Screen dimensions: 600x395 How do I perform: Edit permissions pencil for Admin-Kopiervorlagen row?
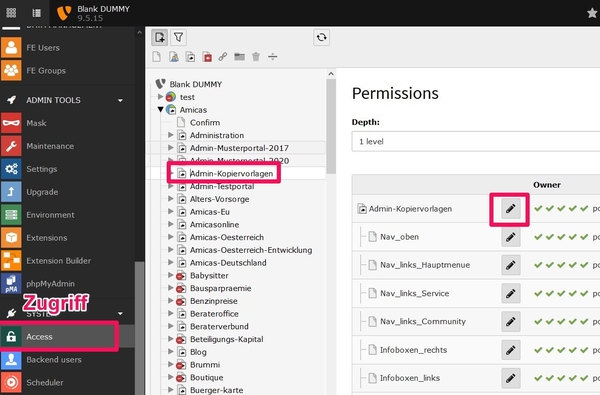tap(511, 209)
